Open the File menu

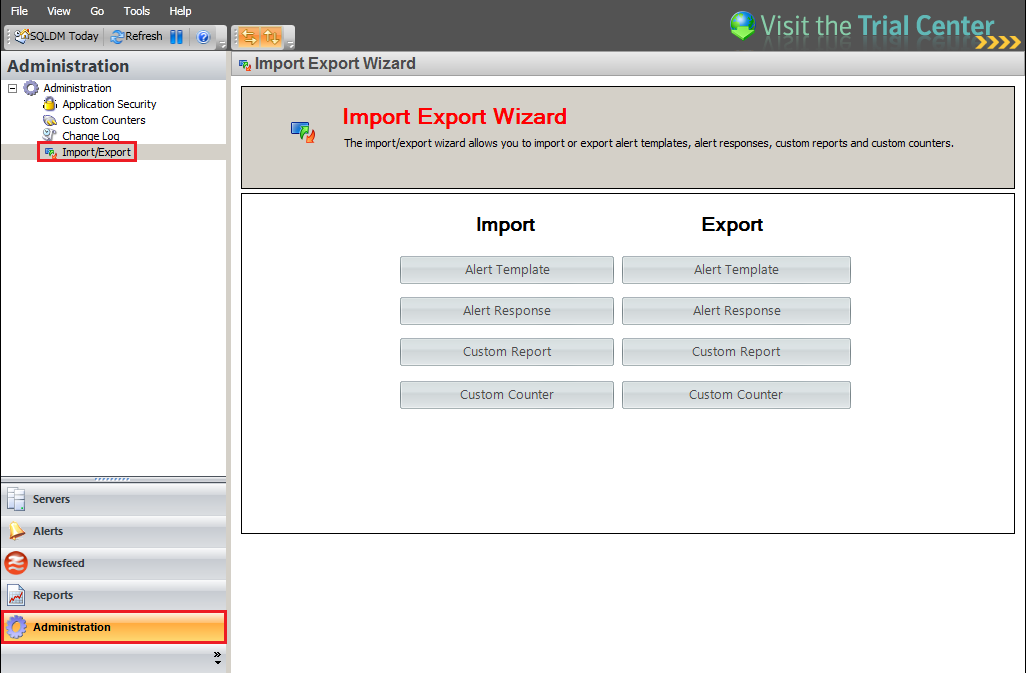coord(19,11)
